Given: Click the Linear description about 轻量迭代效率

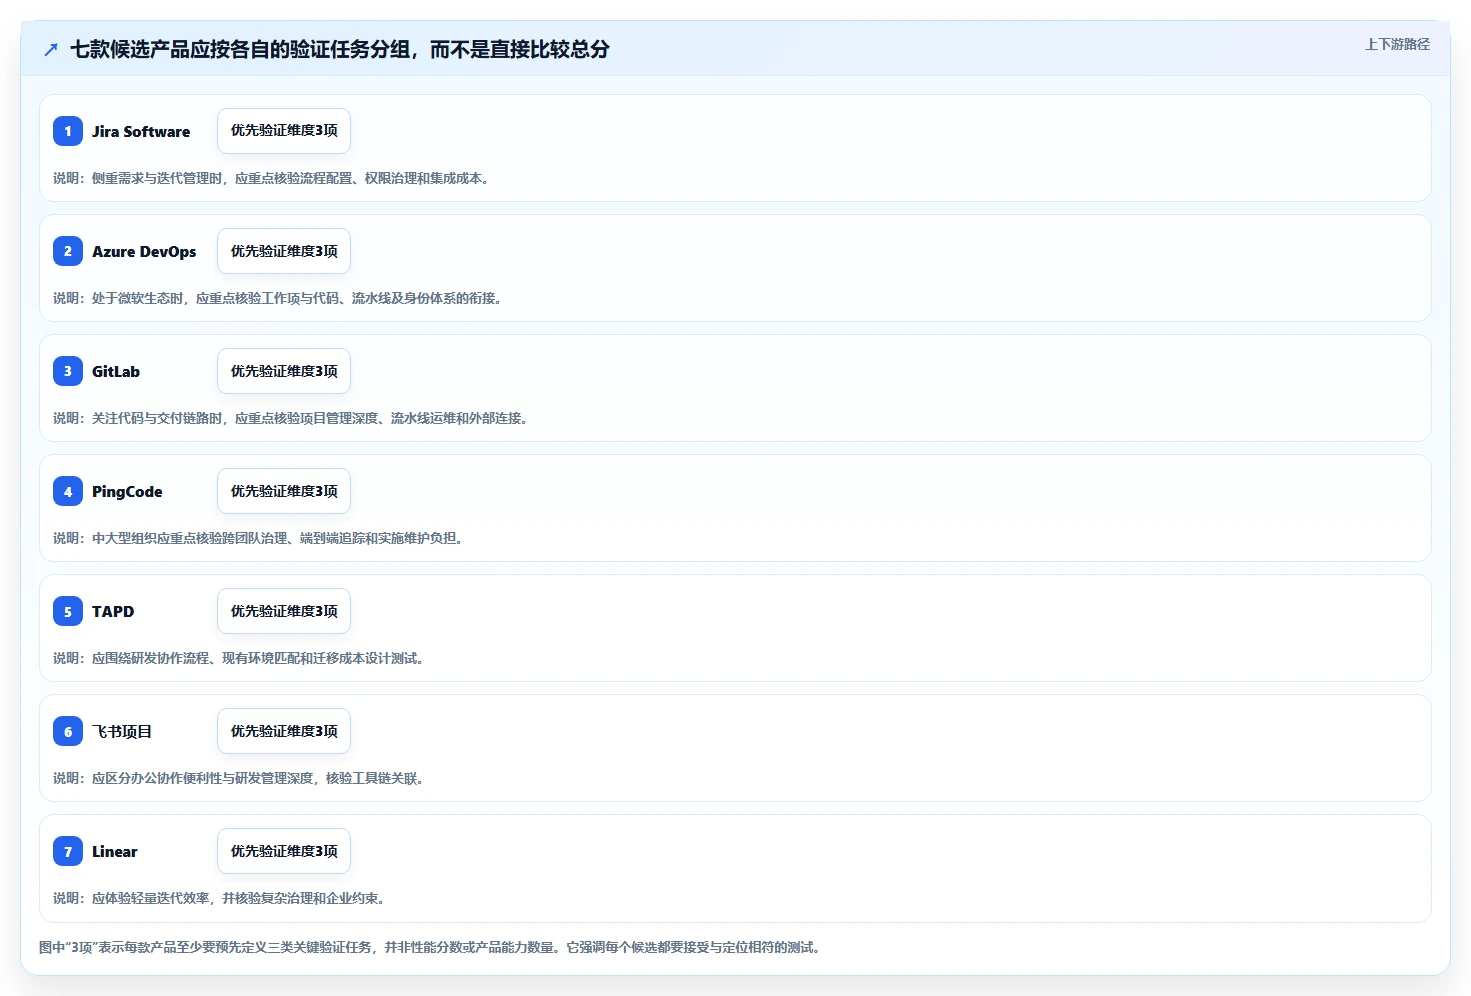Looking at the screenshot, I should 219,898.
